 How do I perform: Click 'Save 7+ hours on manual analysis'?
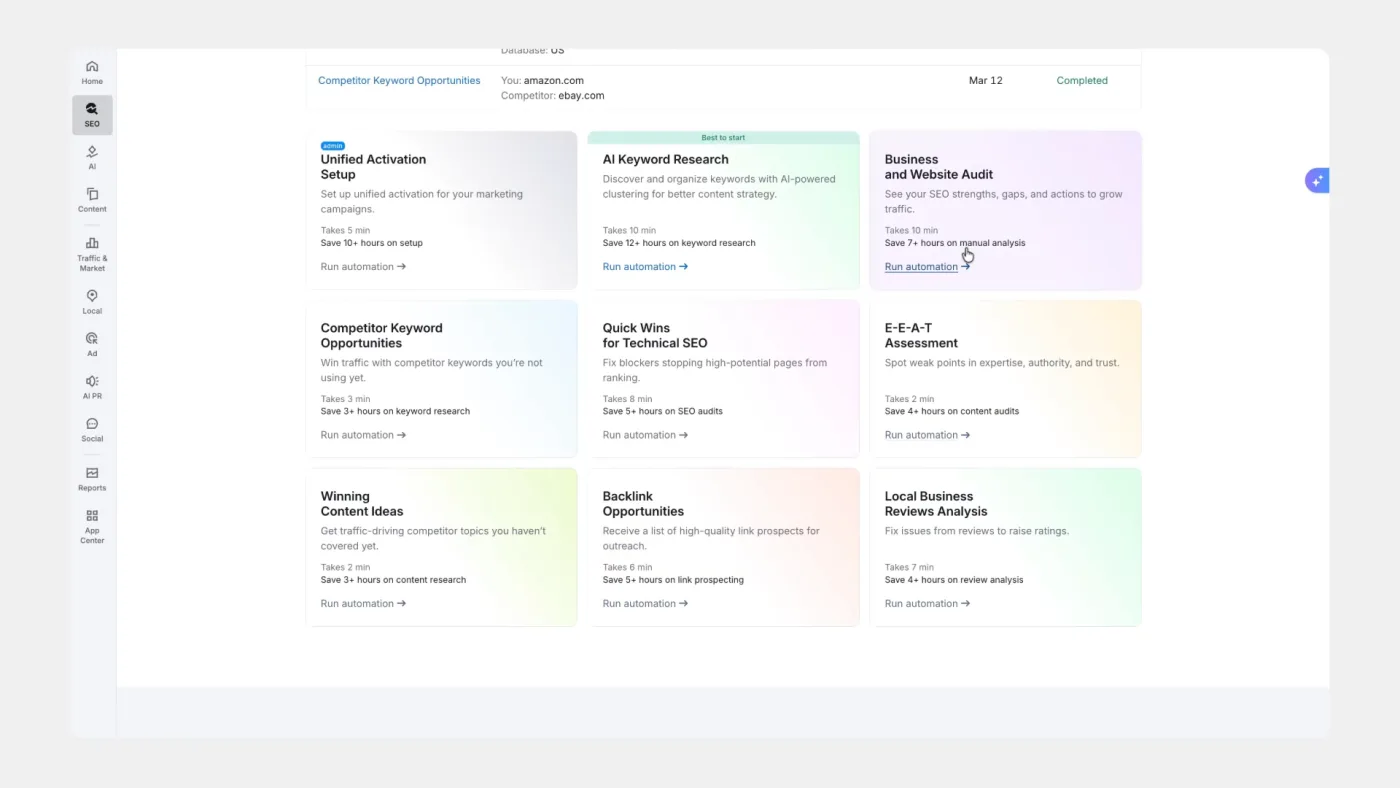(955, 243)
